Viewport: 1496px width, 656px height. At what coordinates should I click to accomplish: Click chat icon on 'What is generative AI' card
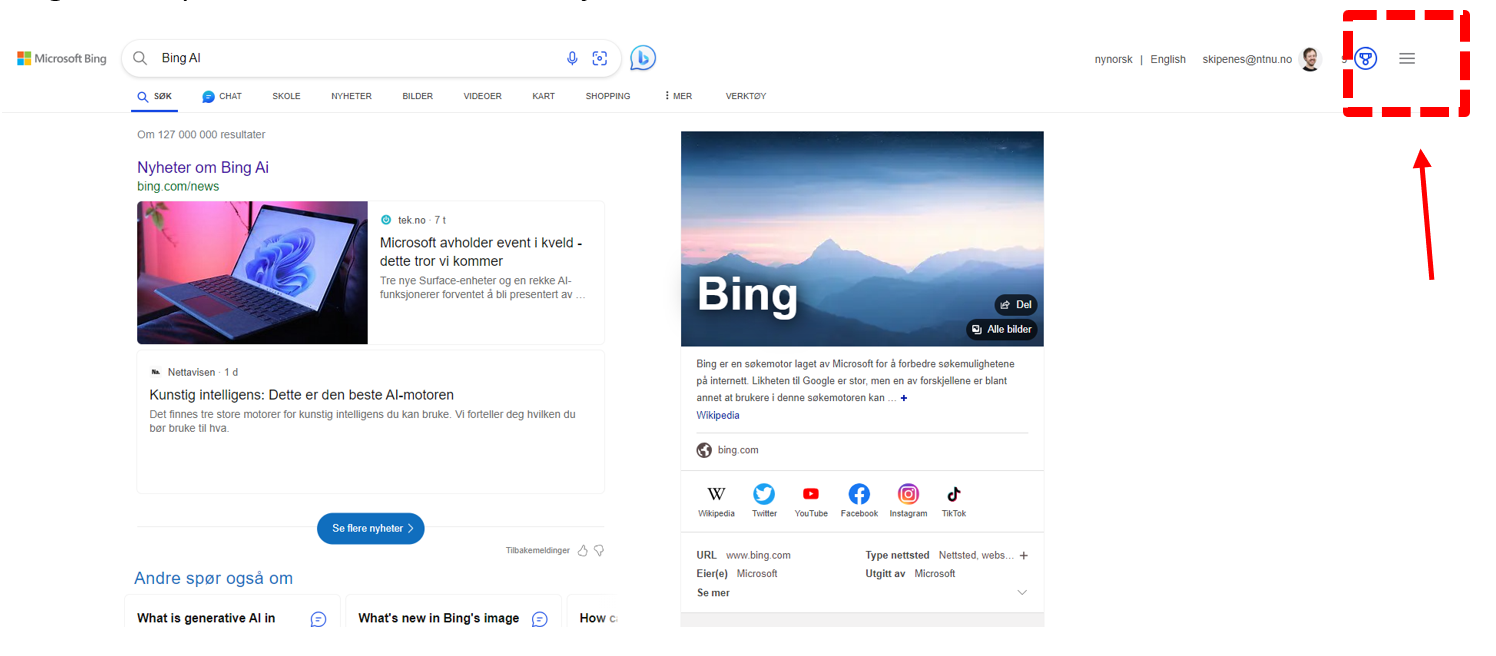(x=318, y=619)
